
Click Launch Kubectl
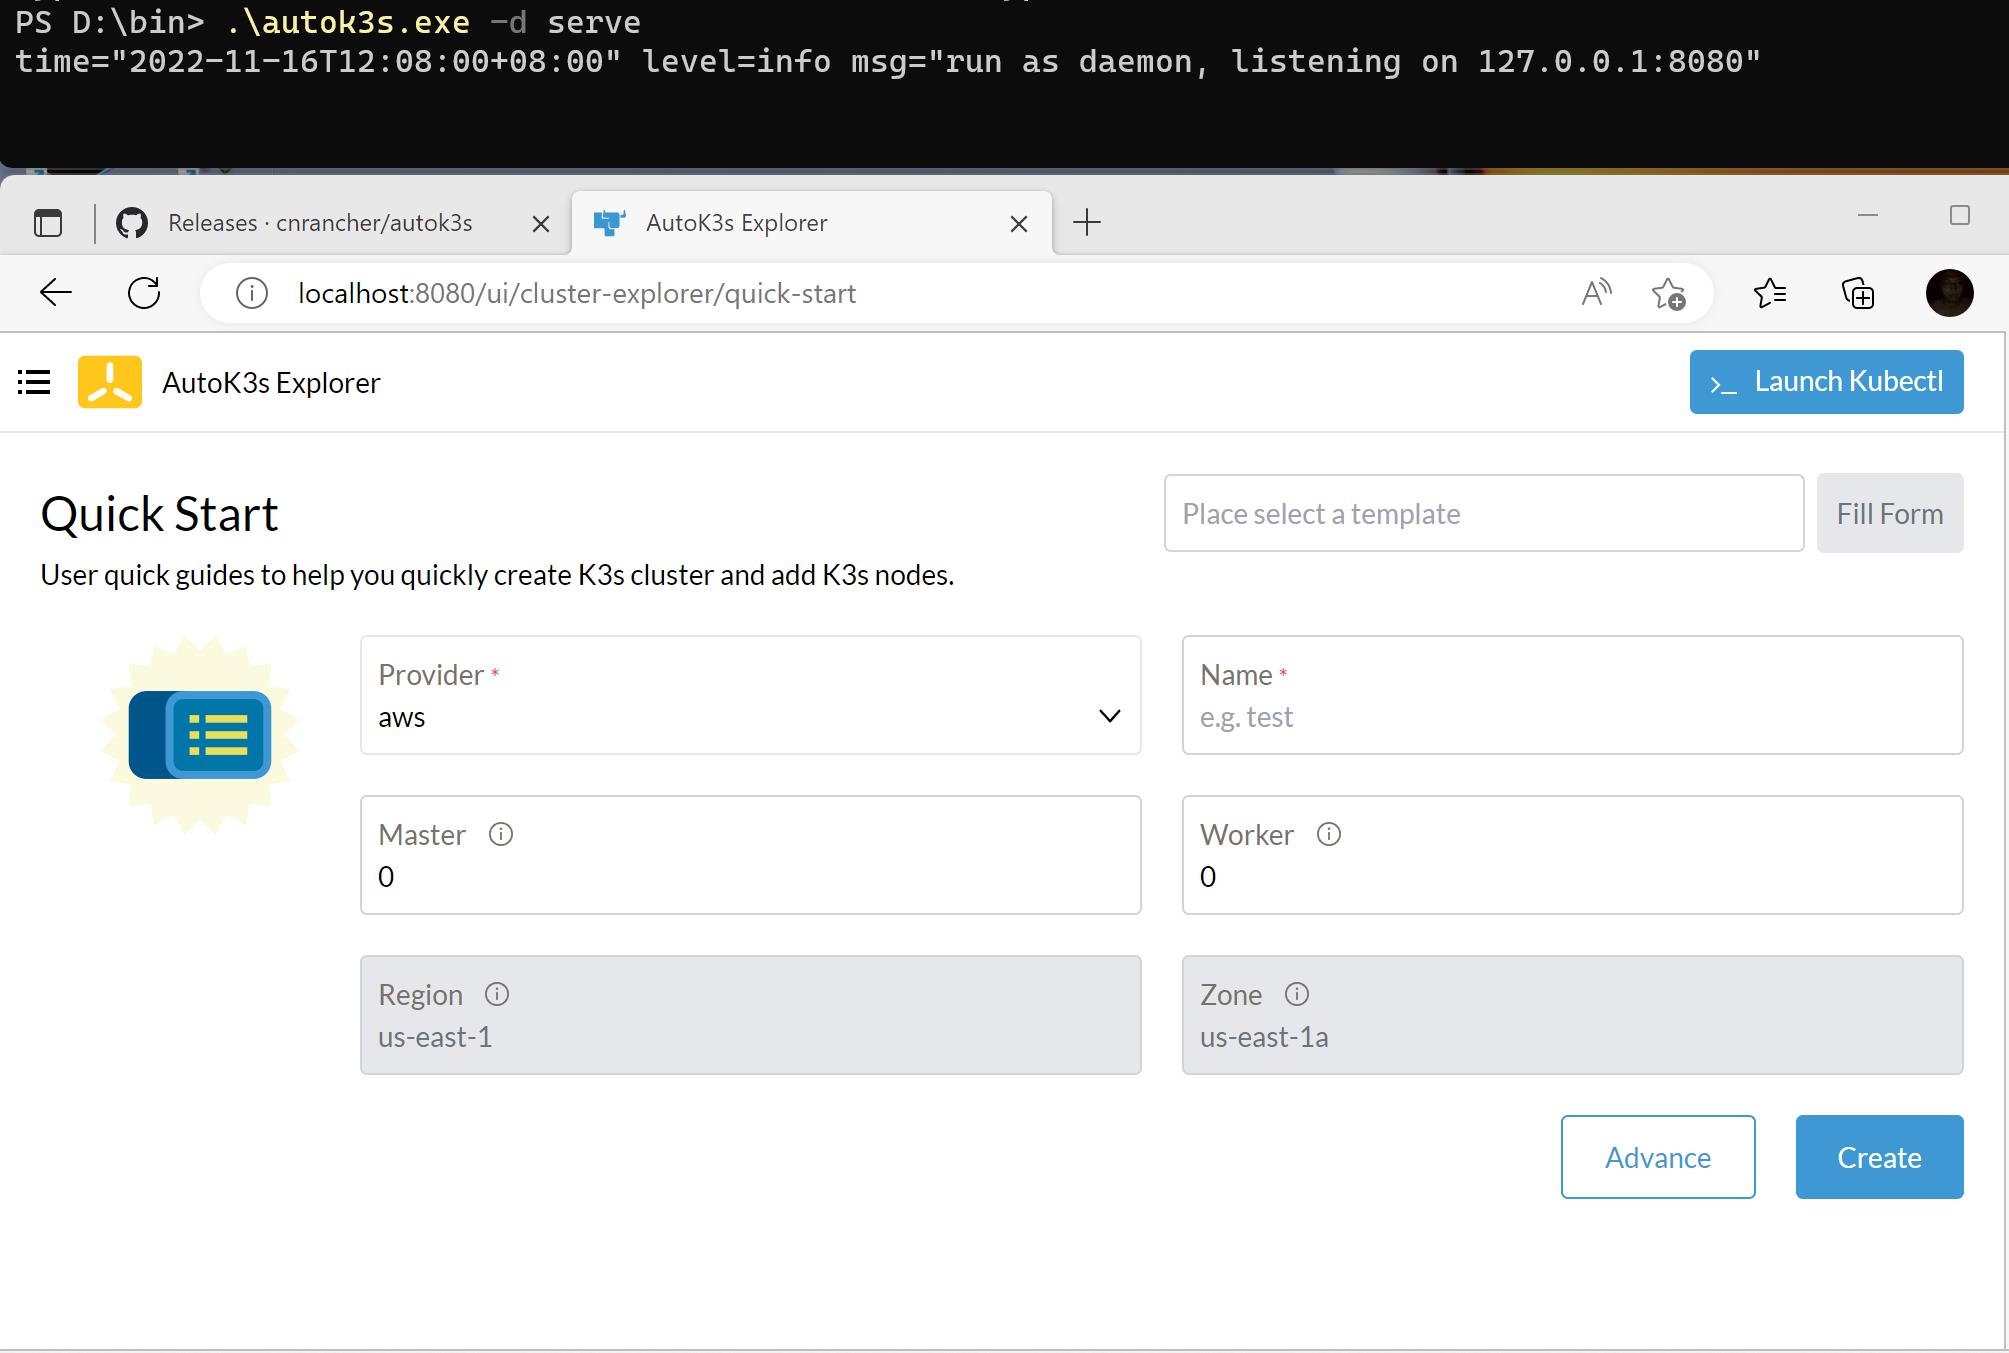tap(1826, 381)
